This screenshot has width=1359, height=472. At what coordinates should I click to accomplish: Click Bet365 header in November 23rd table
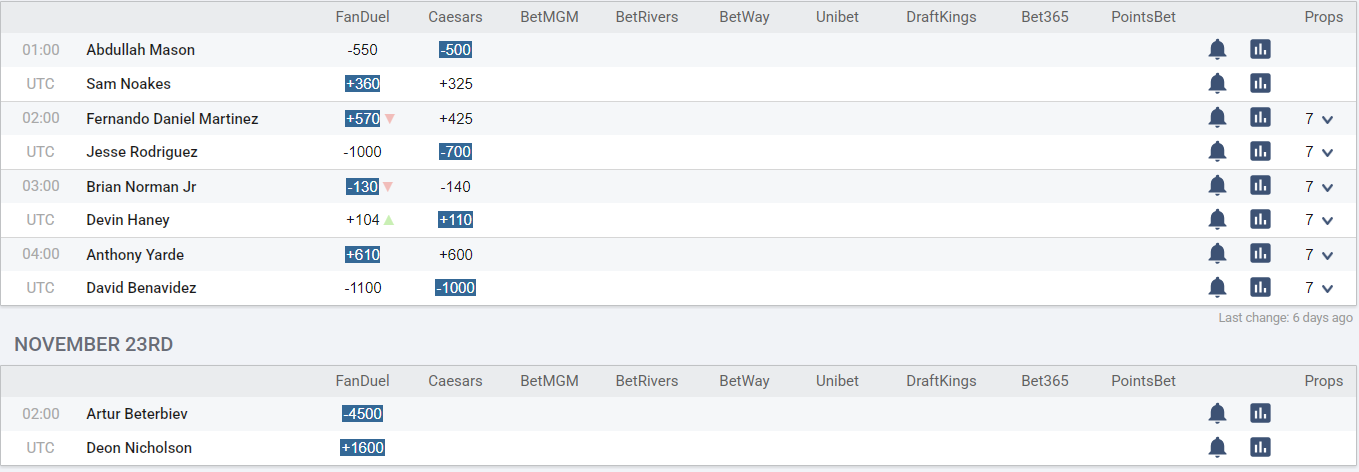(x=1045, y=381)
